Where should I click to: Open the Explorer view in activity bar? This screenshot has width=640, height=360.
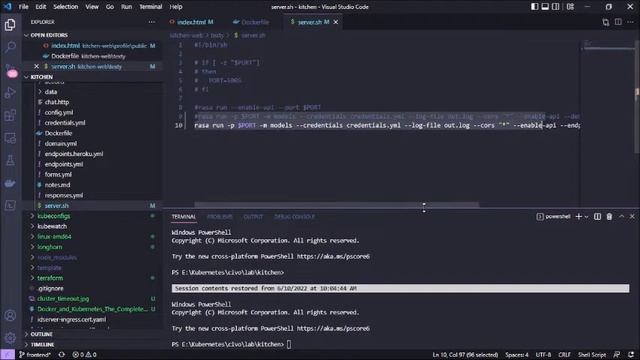(x=10, y=25)
